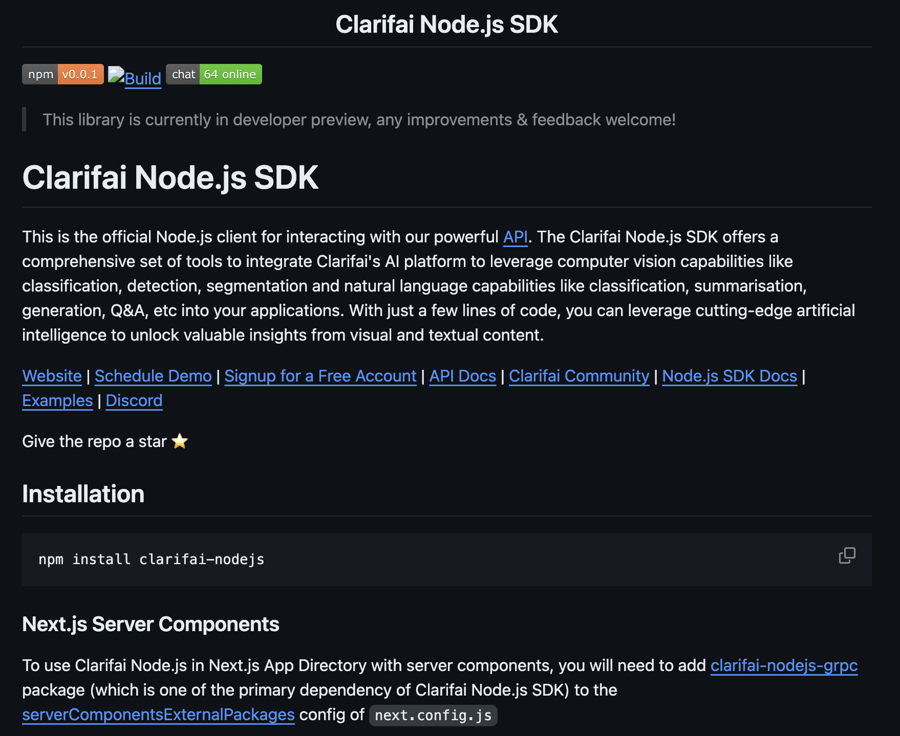This screenshot has height=736, width=900.
Task: Click the npm install clarifai-nodejs command text
Action: click(151, 559)
